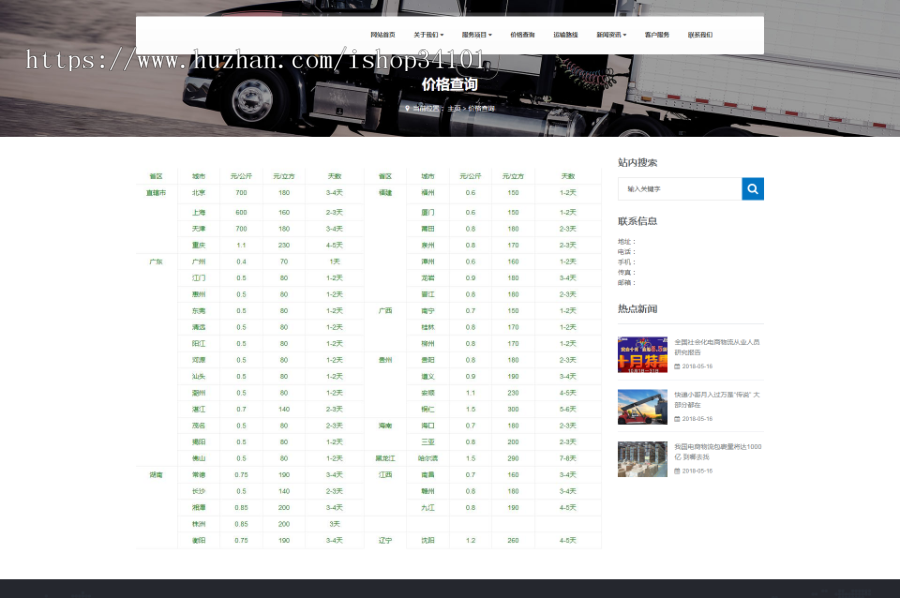This screenshot has height=598, width=900.
Task: Click calendar icon under the first news item
Action: (x=677, y=365)
